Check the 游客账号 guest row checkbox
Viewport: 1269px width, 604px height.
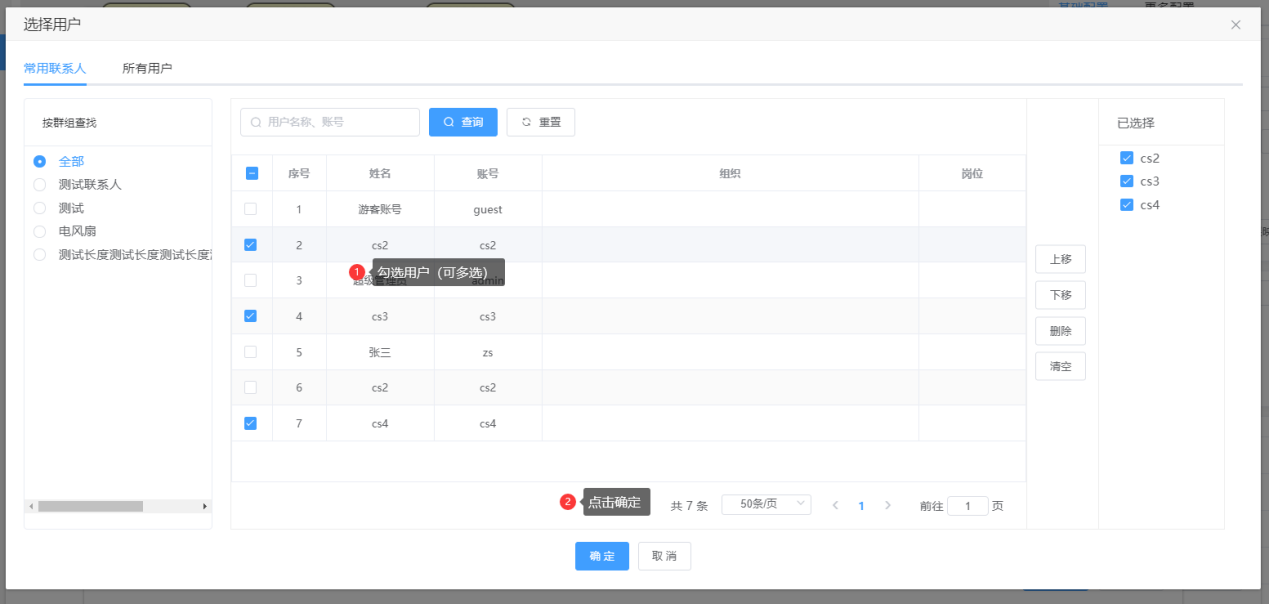(251, 209)
